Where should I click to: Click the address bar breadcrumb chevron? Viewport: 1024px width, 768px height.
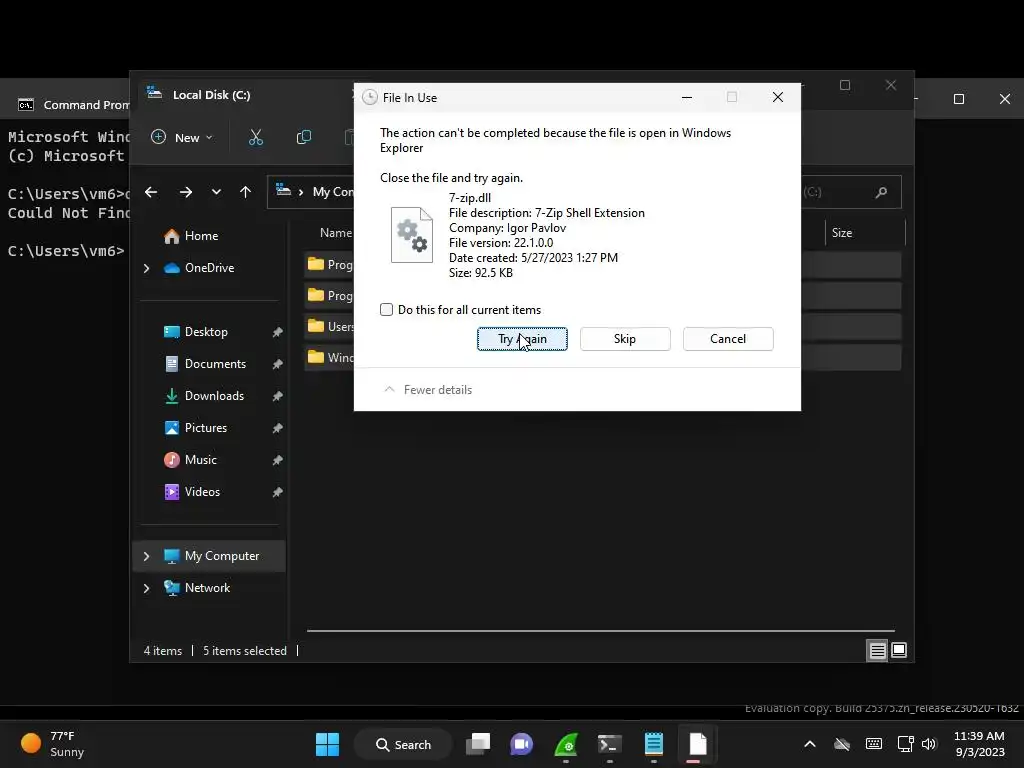coord(301,192)
